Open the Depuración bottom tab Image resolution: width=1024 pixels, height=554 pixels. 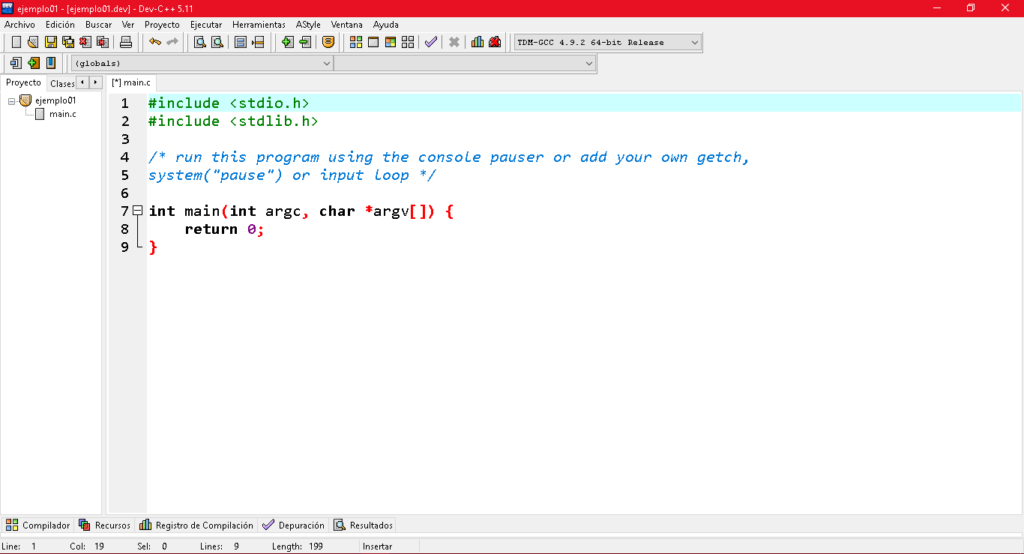293,525
